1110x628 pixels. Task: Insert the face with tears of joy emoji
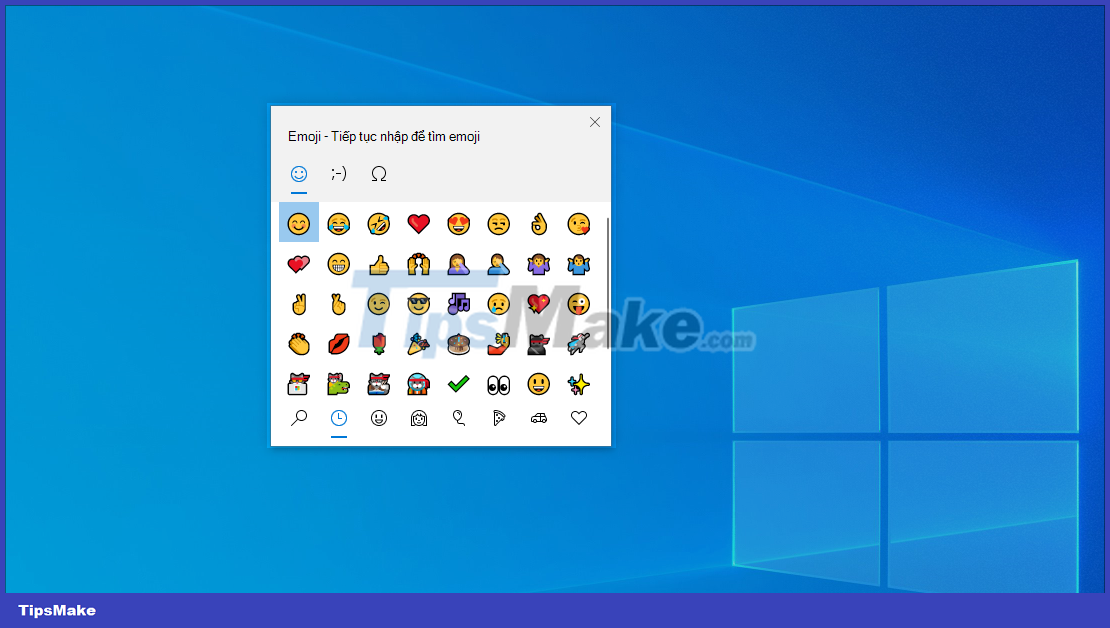tap(338, 222)
